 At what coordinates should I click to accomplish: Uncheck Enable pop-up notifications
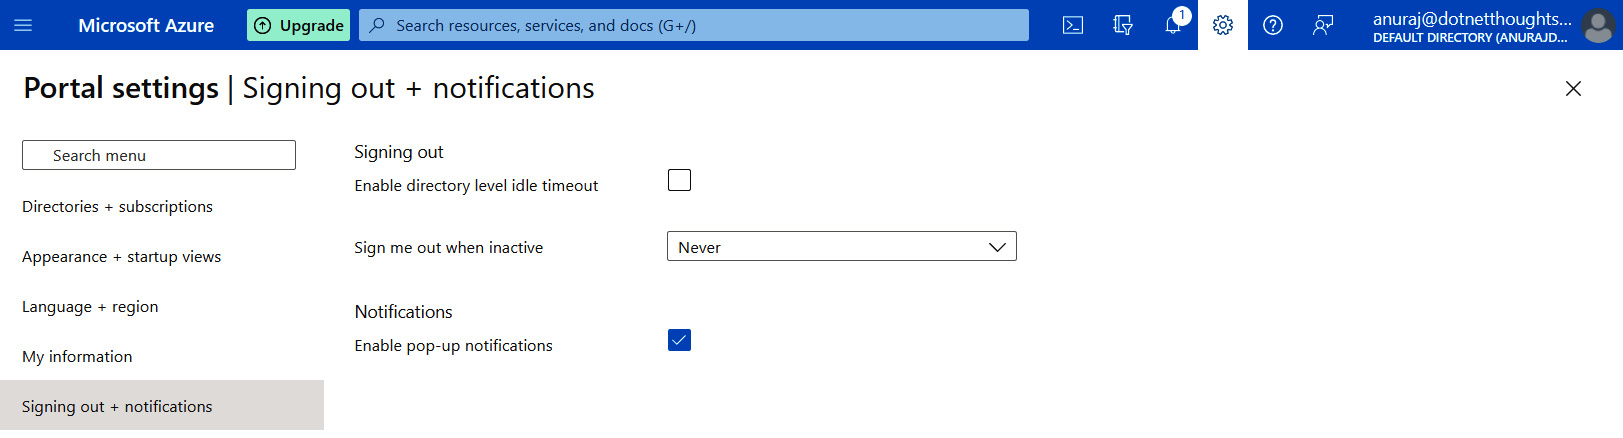(679, 340)
